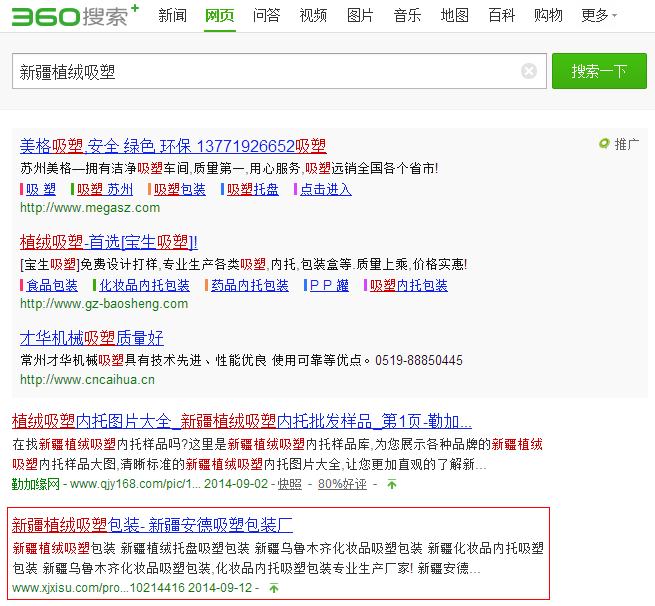Expand the 更多 dropdown menu

(x=598, y=16)
